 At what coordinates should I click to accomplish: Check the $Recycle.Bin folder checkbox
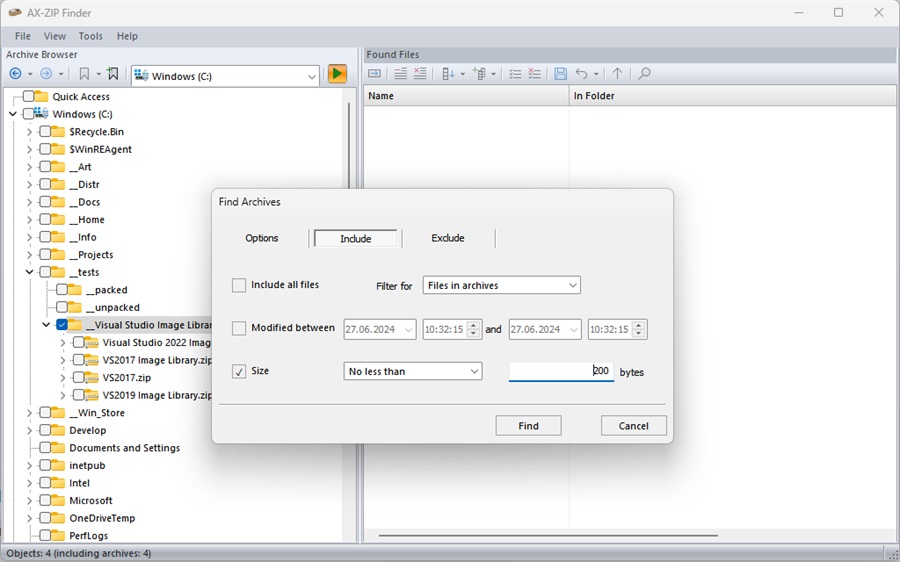point(45,131)
